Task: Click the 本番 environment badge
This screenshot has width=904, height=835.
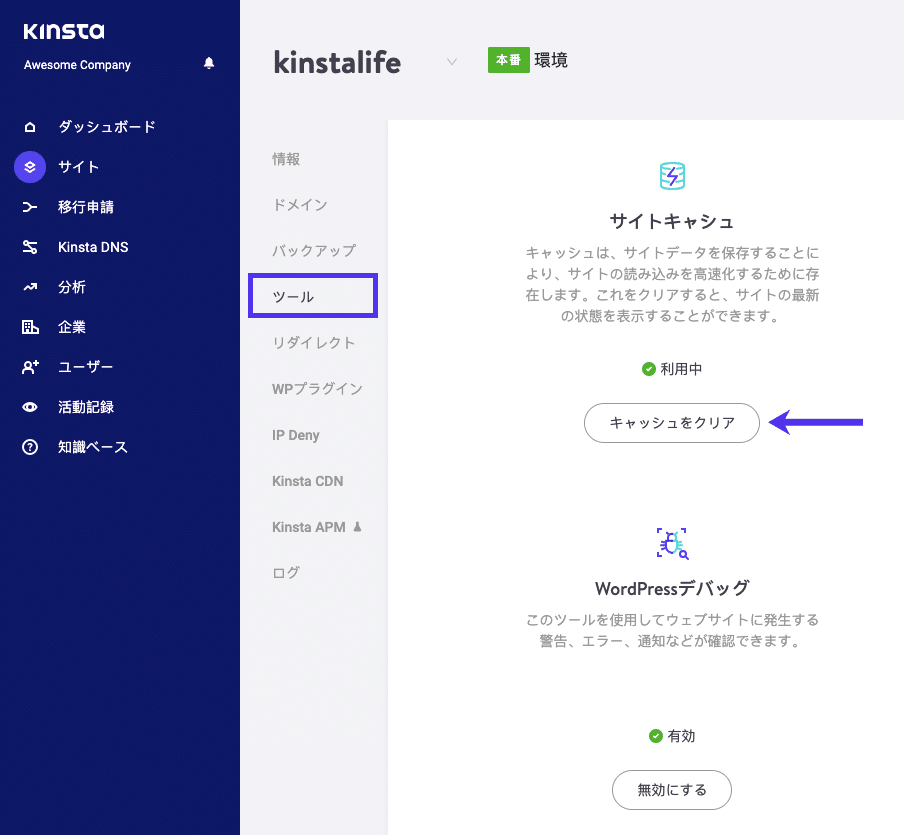Action: tap(508, 60)
